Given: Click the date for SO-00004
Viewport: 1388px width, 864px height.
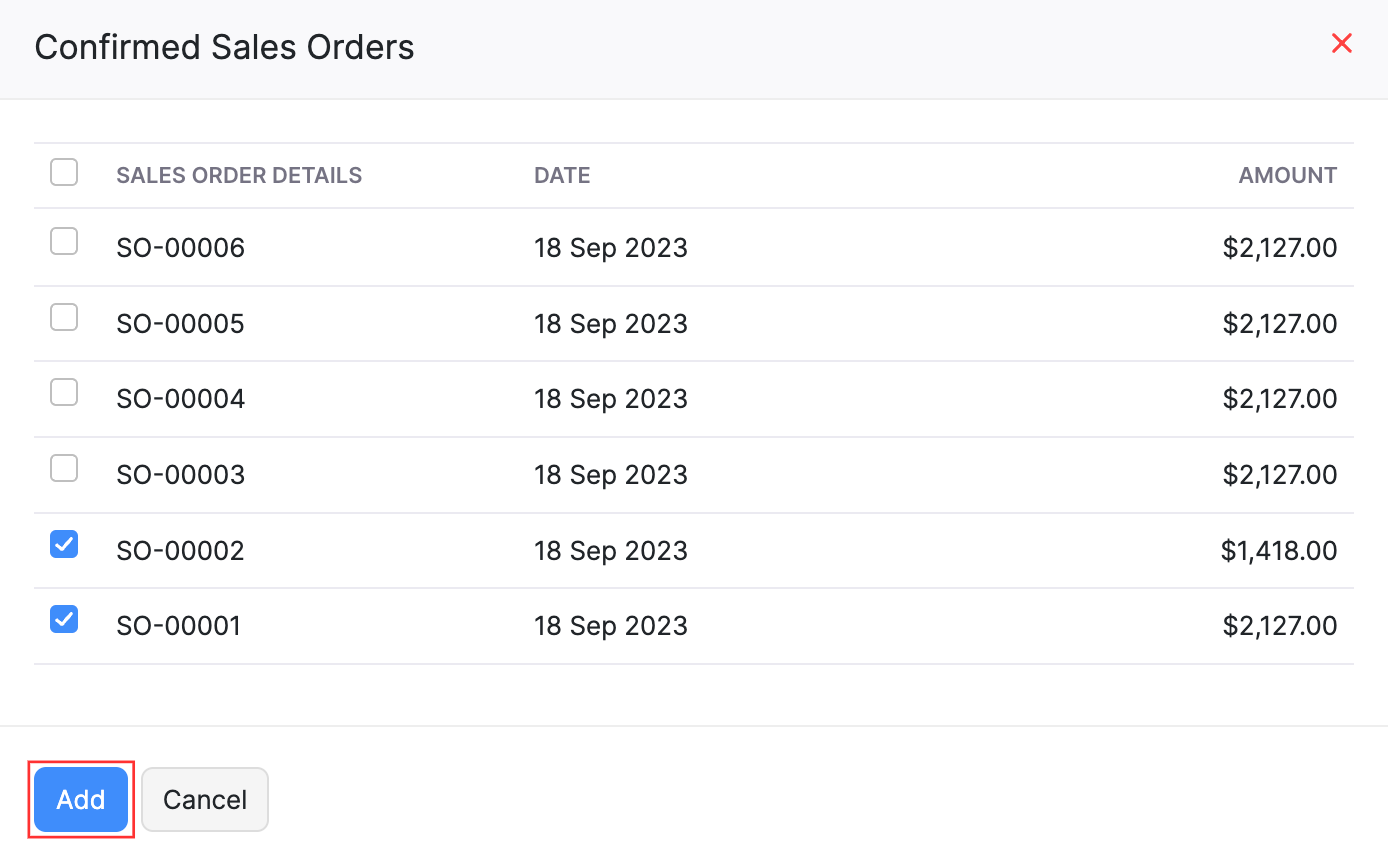Looking at the screenshot, I should (x=611, y=398).
